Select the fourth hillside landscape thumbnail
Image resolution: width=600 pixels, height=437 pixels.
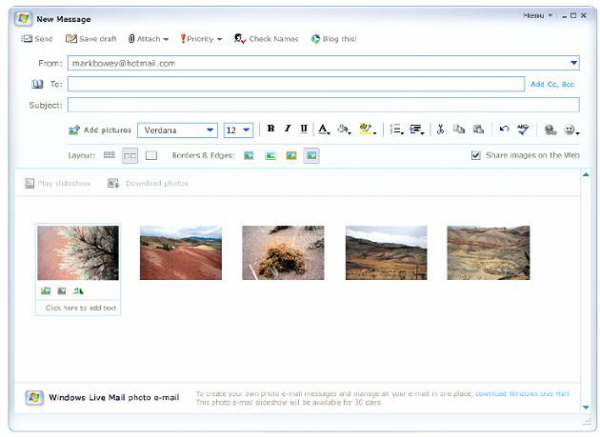386,253
